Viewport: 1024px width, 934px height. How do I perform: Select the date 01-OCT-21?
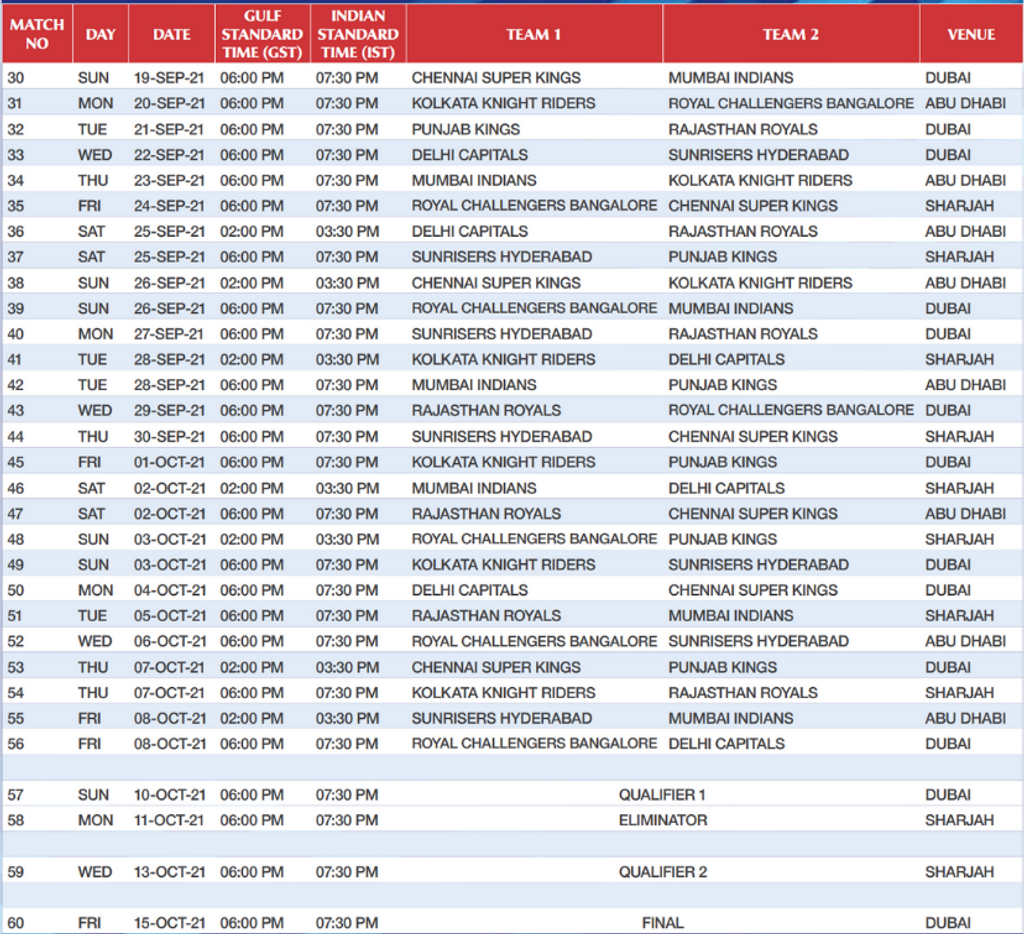pos(169,462)
